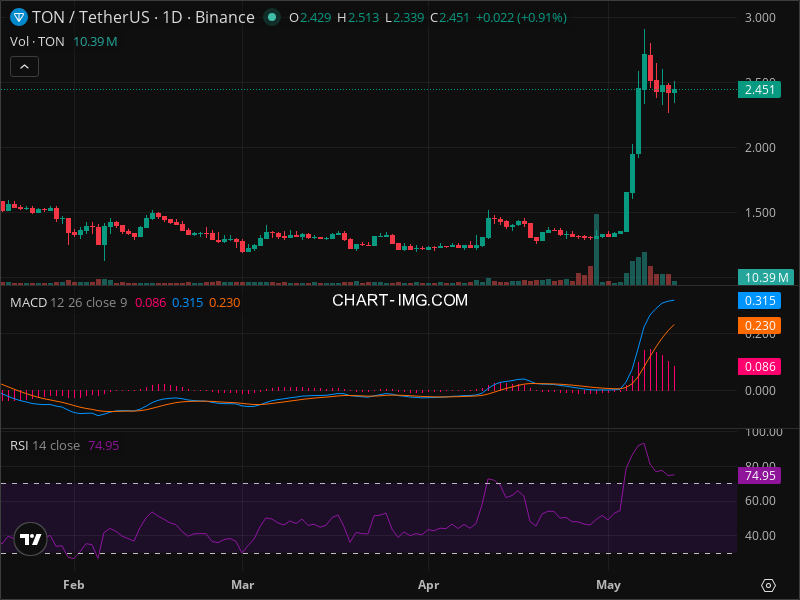Click the orange signal value tag 0.230
The height and width of the screenshot is (600, 800).
759,326
